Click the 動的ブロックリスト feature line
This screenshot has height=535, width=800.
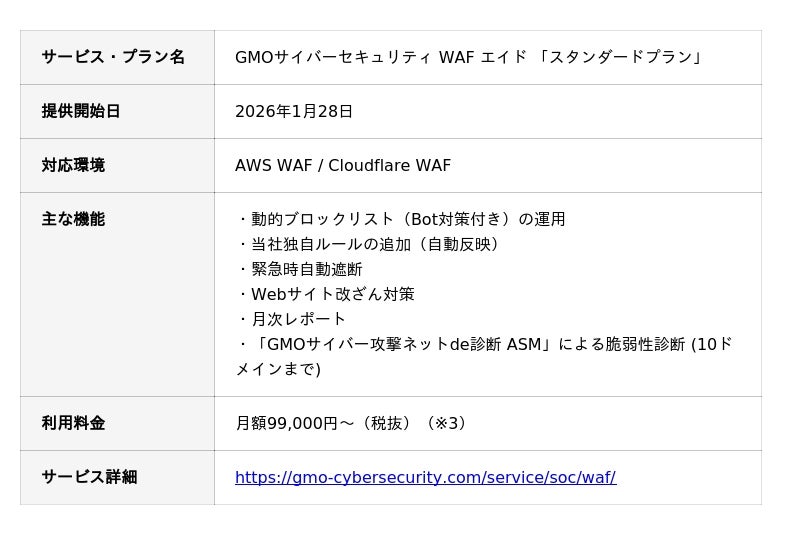coord(401,219)
